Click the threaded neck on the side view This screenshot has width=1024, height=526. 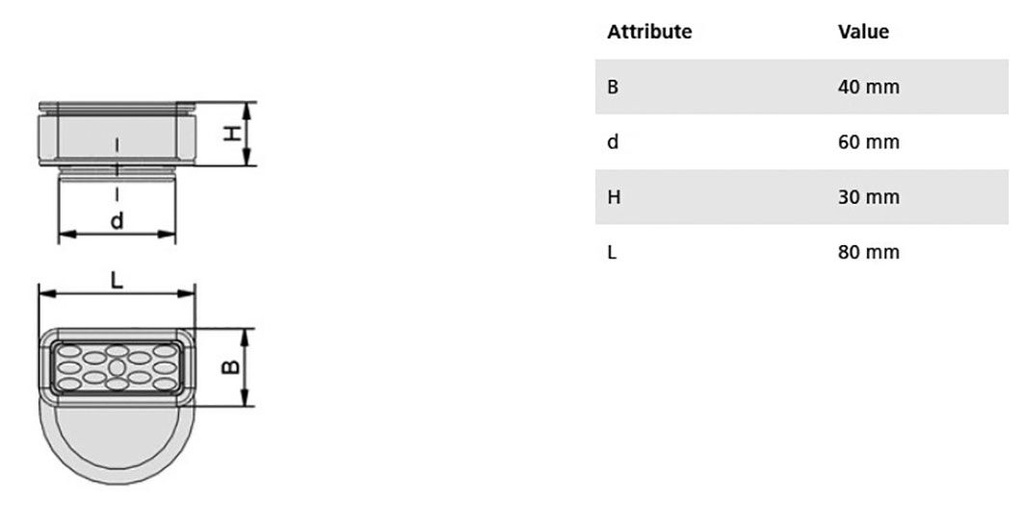[x=116, y=174]
